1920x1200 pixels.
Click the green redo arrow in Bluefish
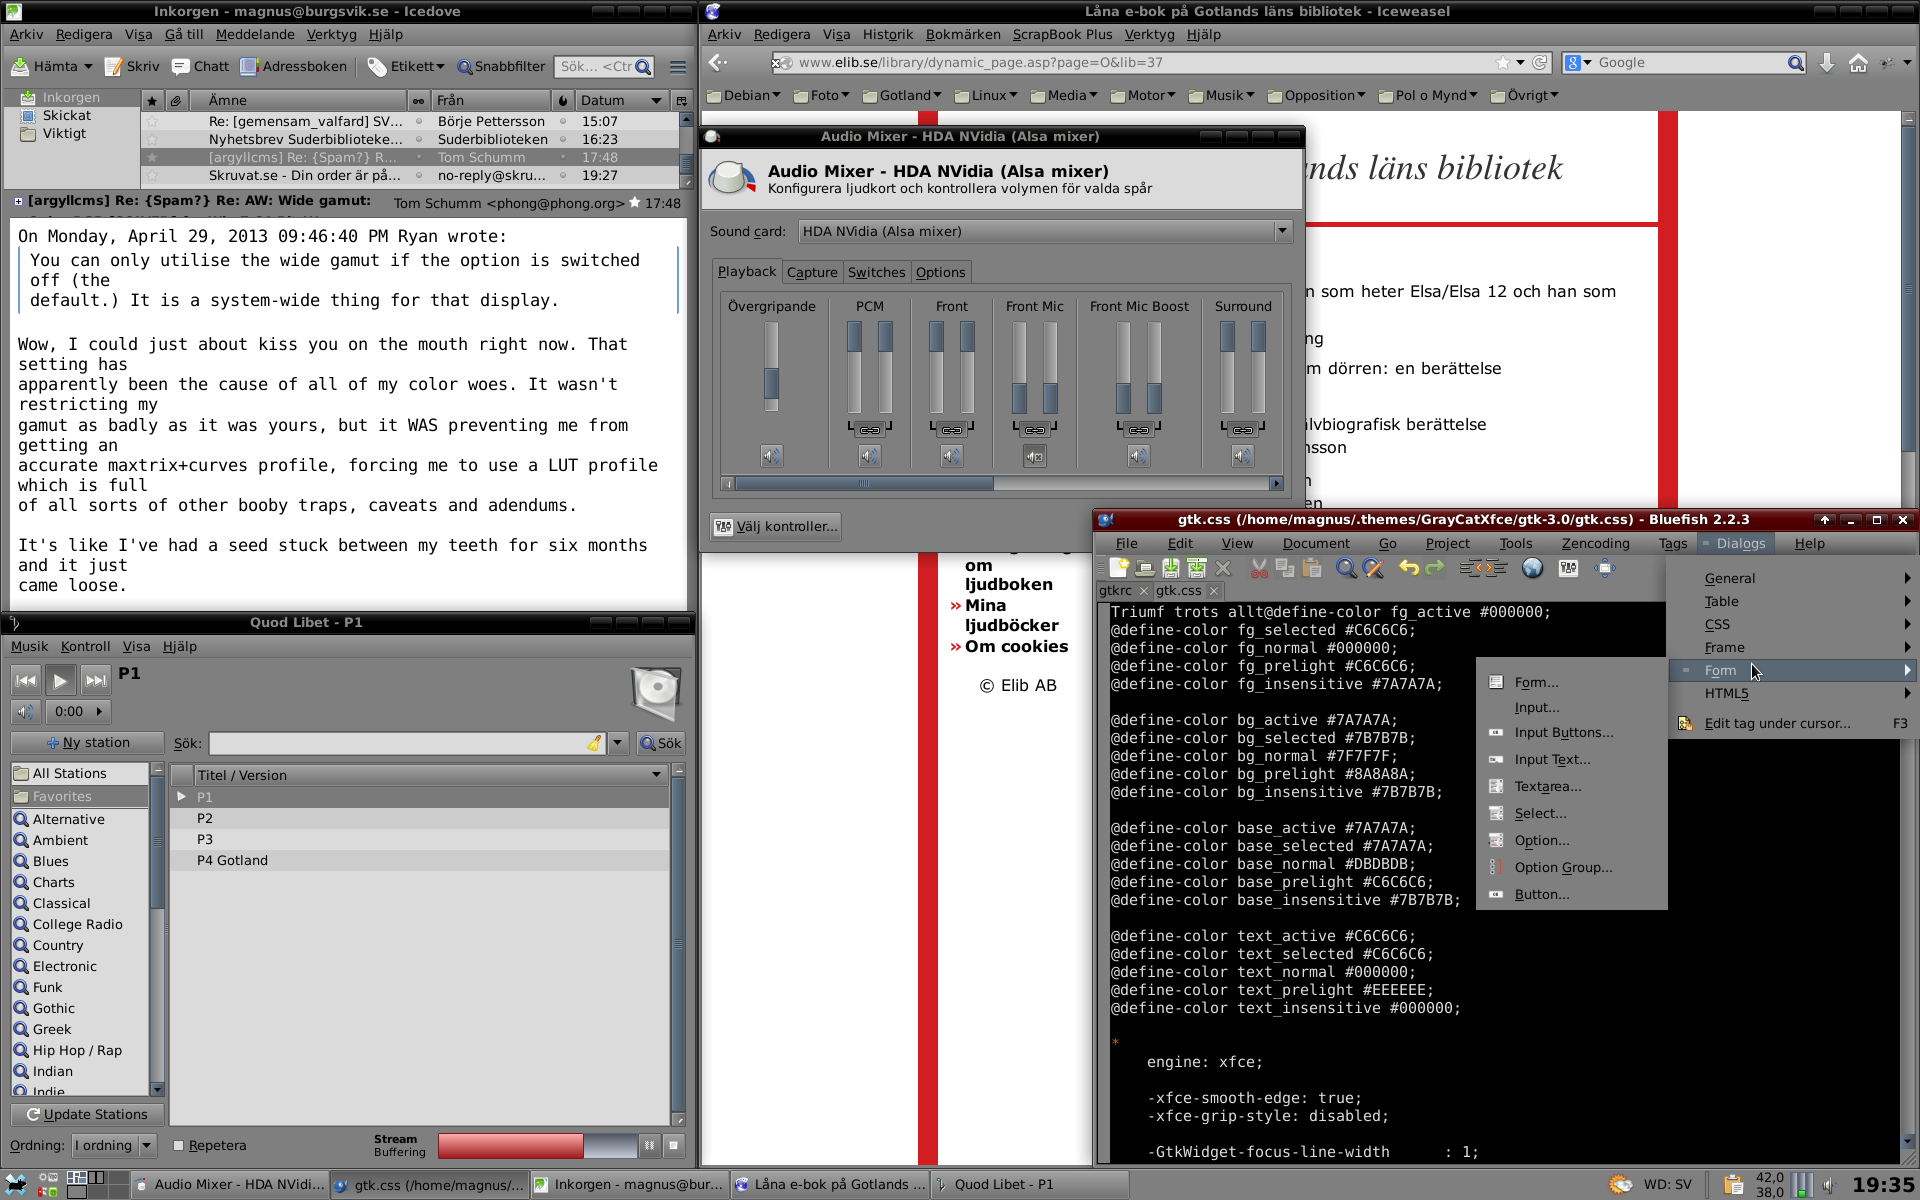point(1435,568)
